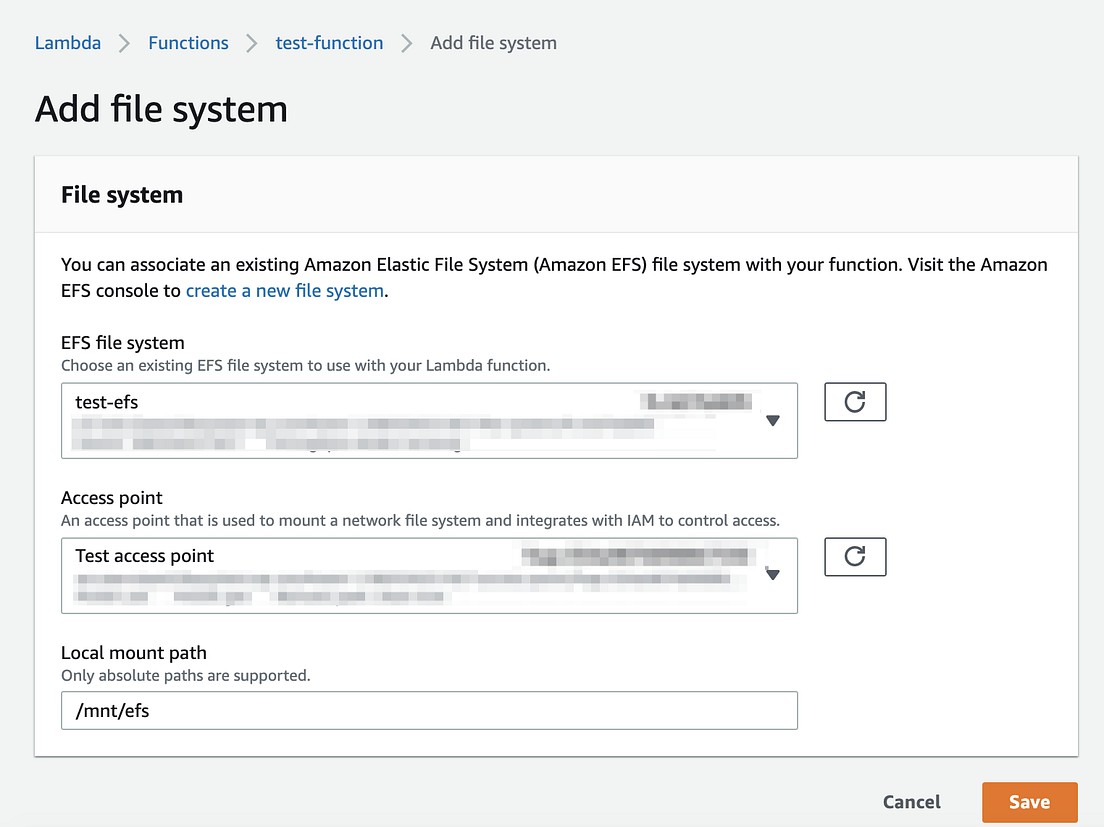Click the create a new file system link
Viewport: 1104px width, 827px height.
[284, 290]
